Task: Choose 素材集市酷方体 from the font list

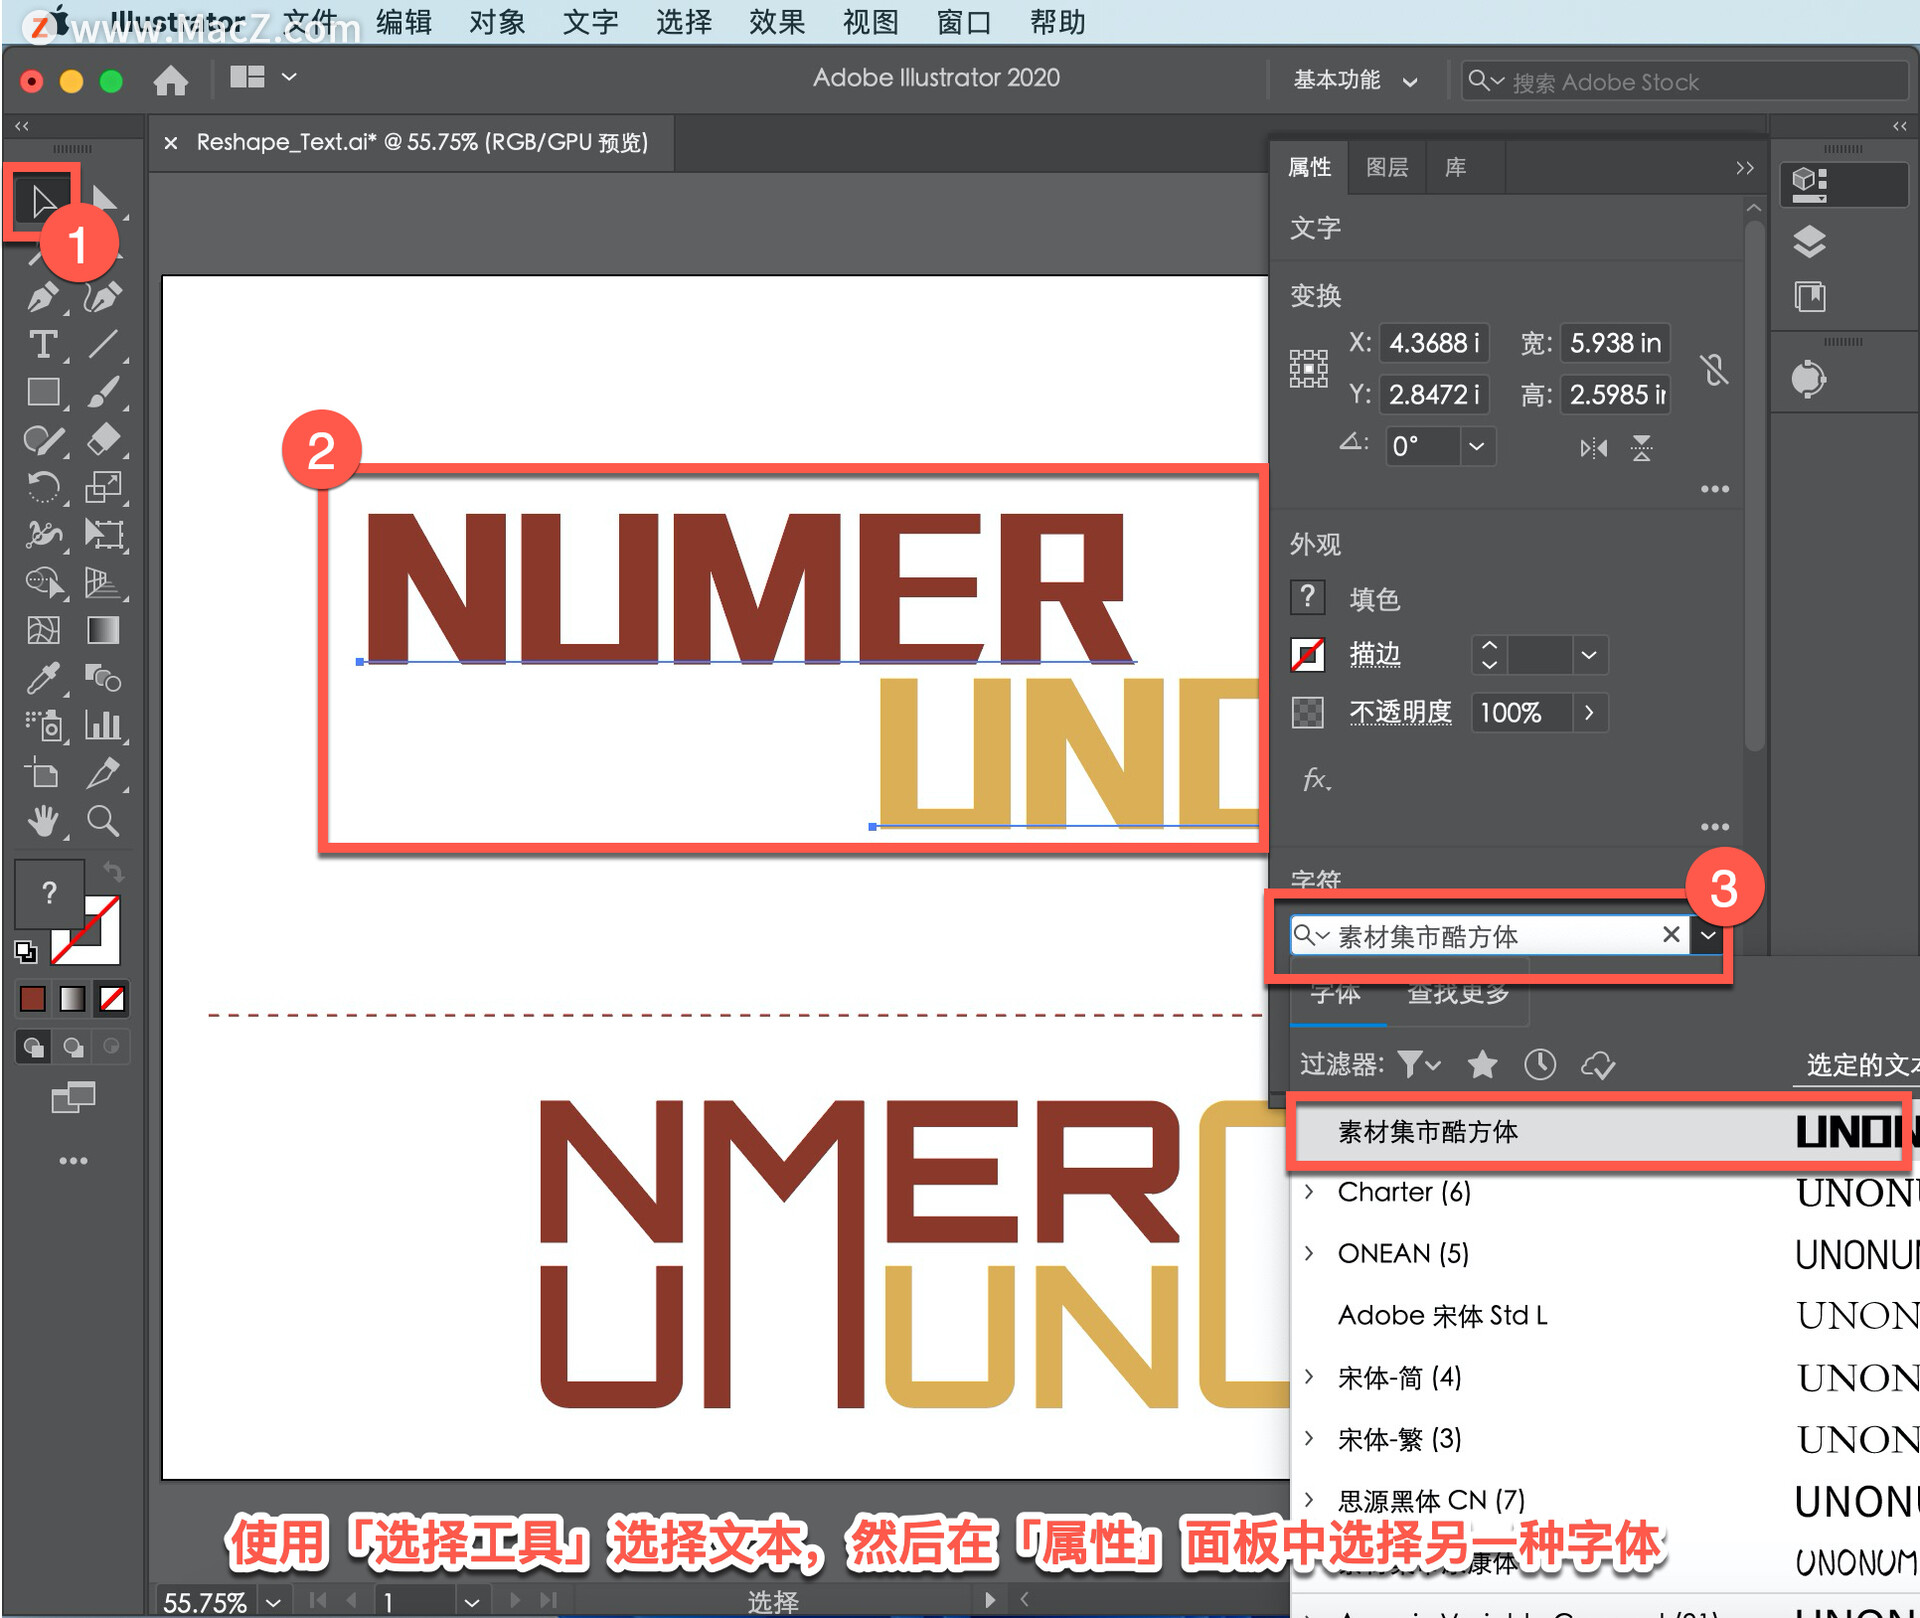Action: pos(1428,1132)
